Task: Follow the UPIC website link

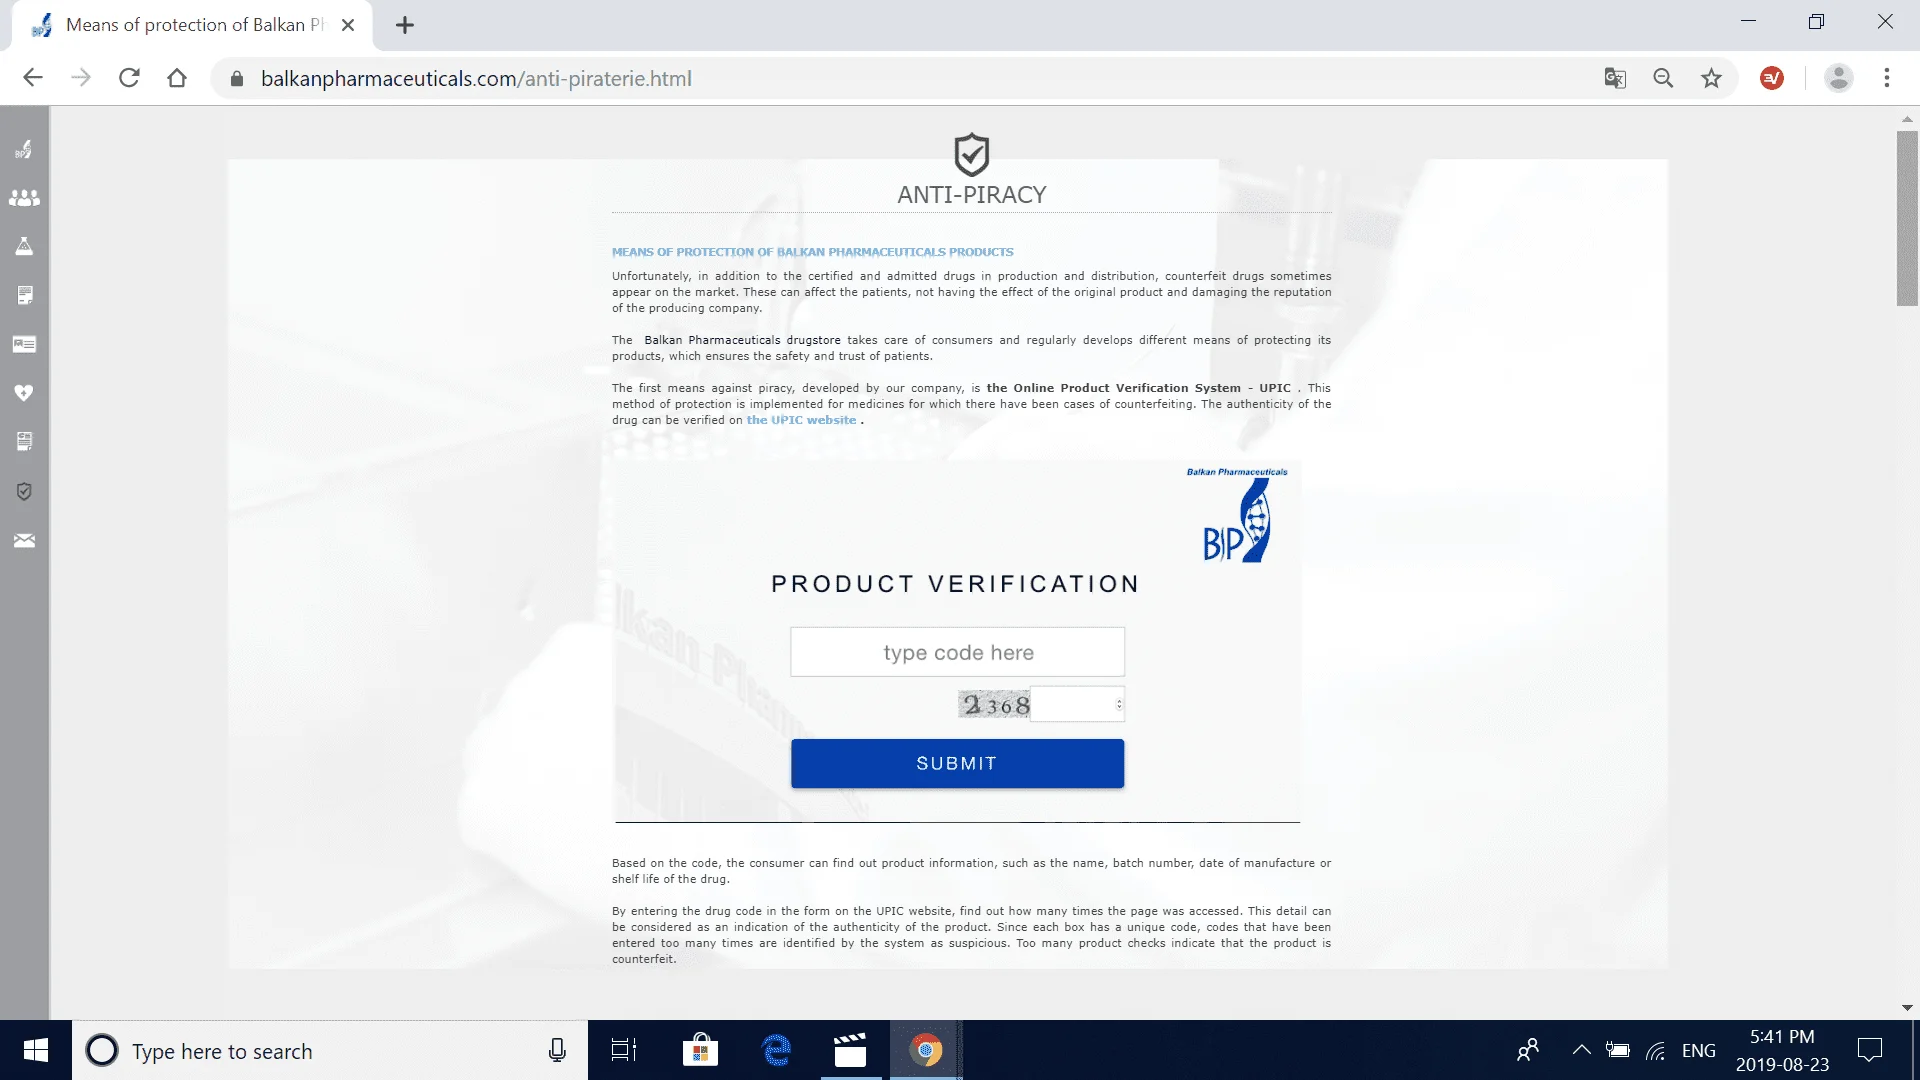Action: pos(801,420)
